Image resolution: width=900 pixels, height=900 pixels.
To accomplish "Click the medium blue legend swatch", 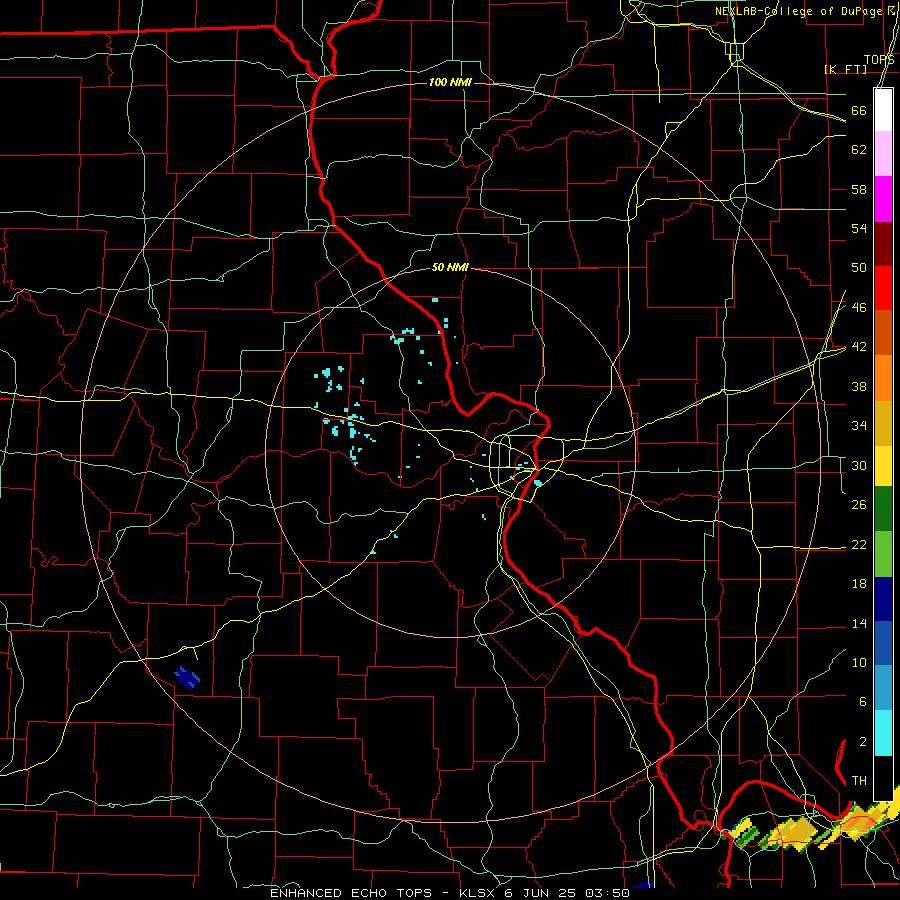I will [883, 643].
